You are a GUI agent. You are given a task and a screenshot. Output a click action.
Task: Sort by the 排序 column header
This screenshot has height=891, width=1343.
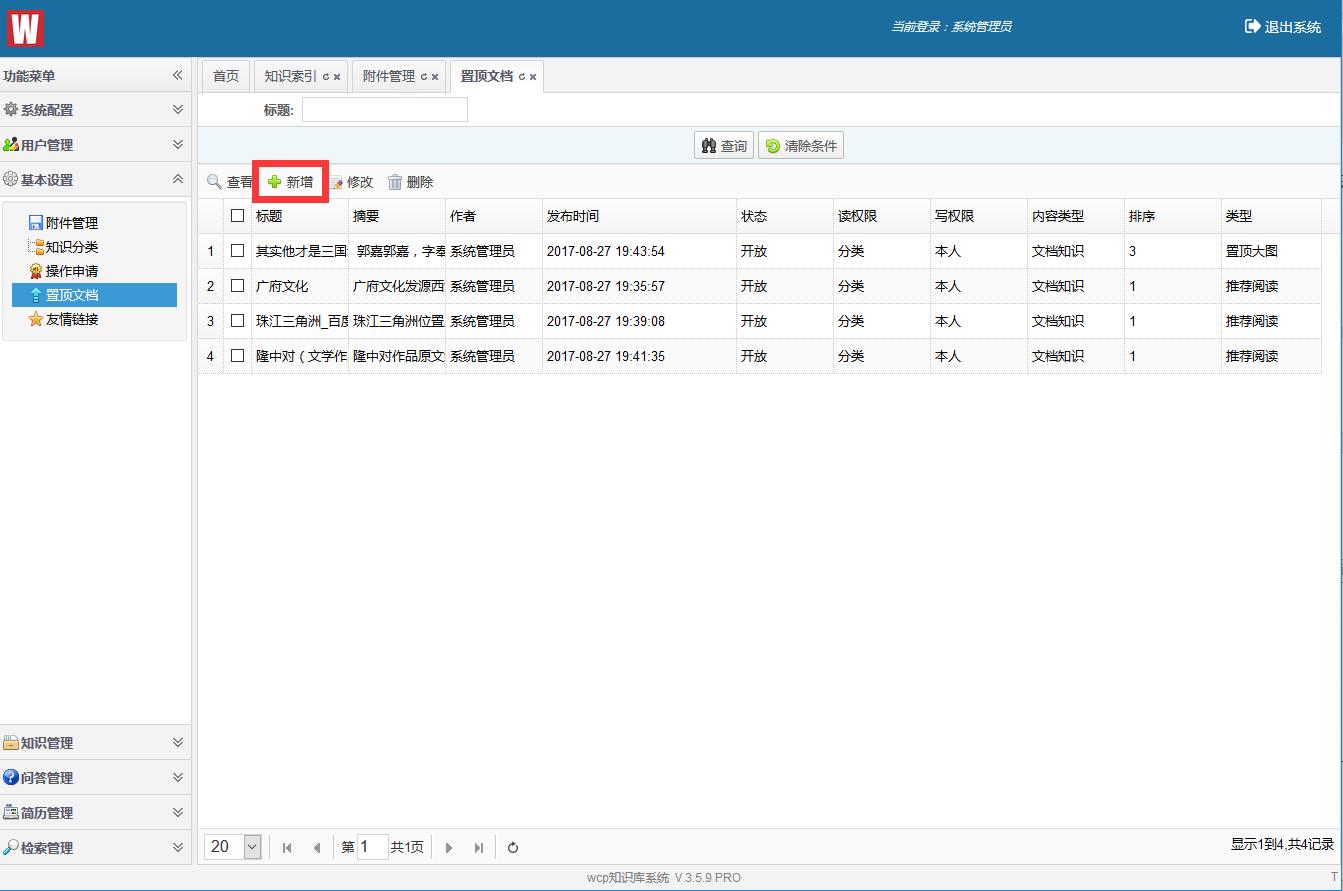[x=1173, y=216]
